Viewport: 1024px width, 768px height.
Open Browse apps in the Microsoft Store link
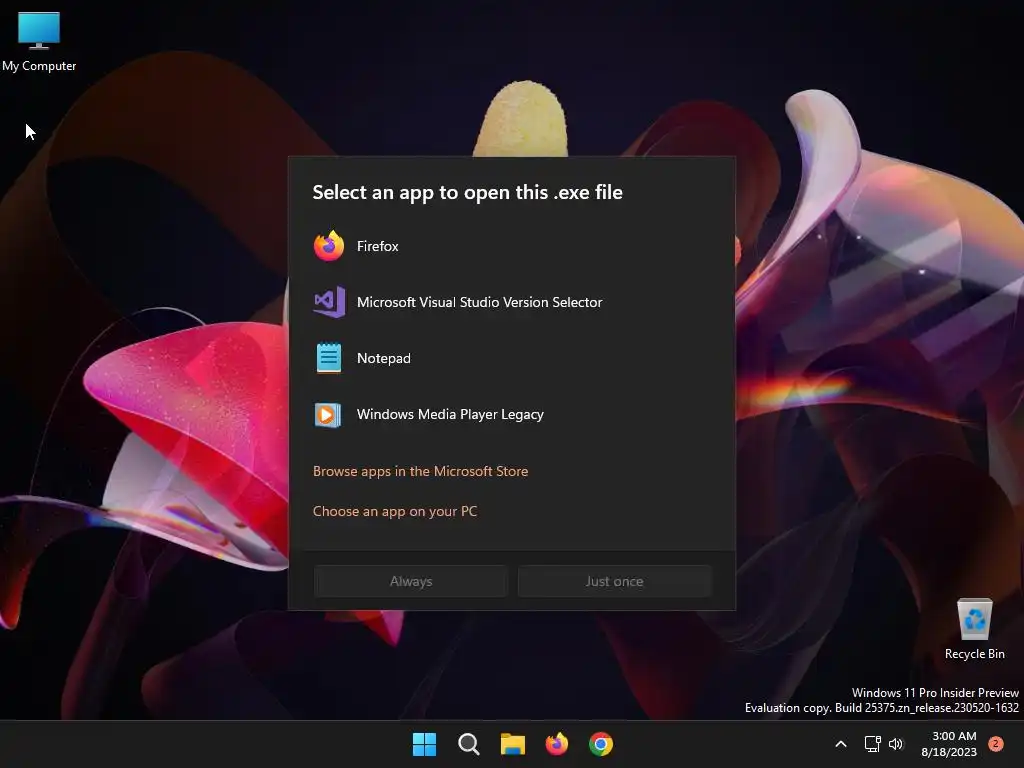pos(421,471)
